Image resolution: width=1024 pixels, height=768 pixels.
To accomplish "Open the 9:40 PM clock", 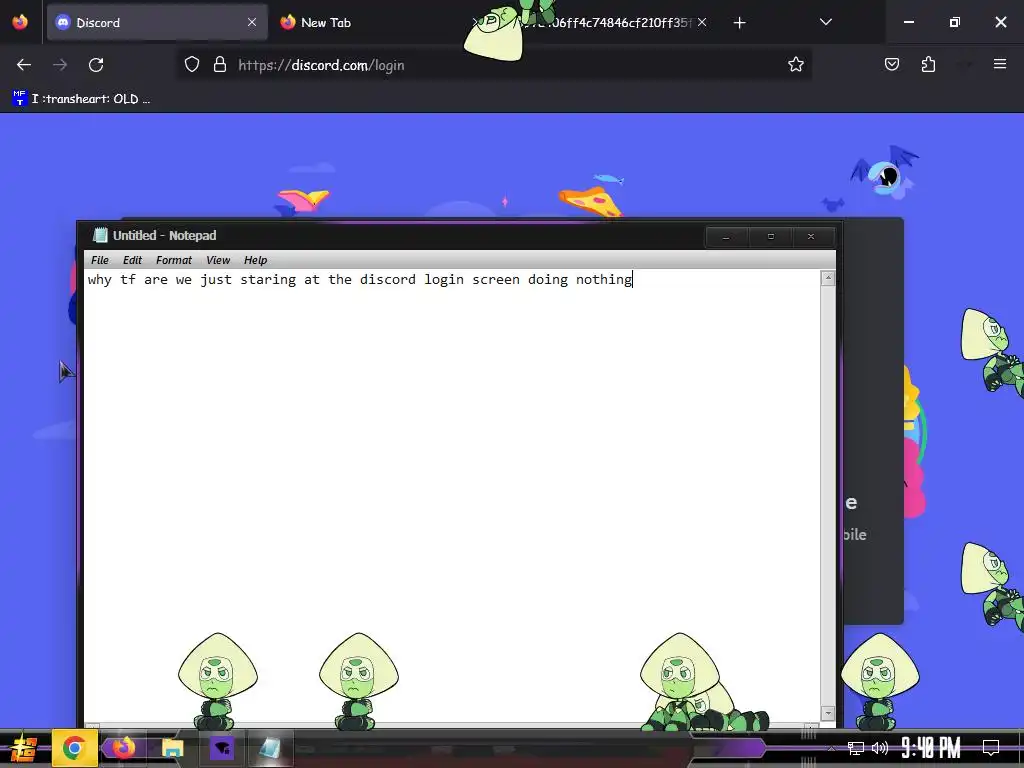I will pyautogui.click(x=931, y=747).
